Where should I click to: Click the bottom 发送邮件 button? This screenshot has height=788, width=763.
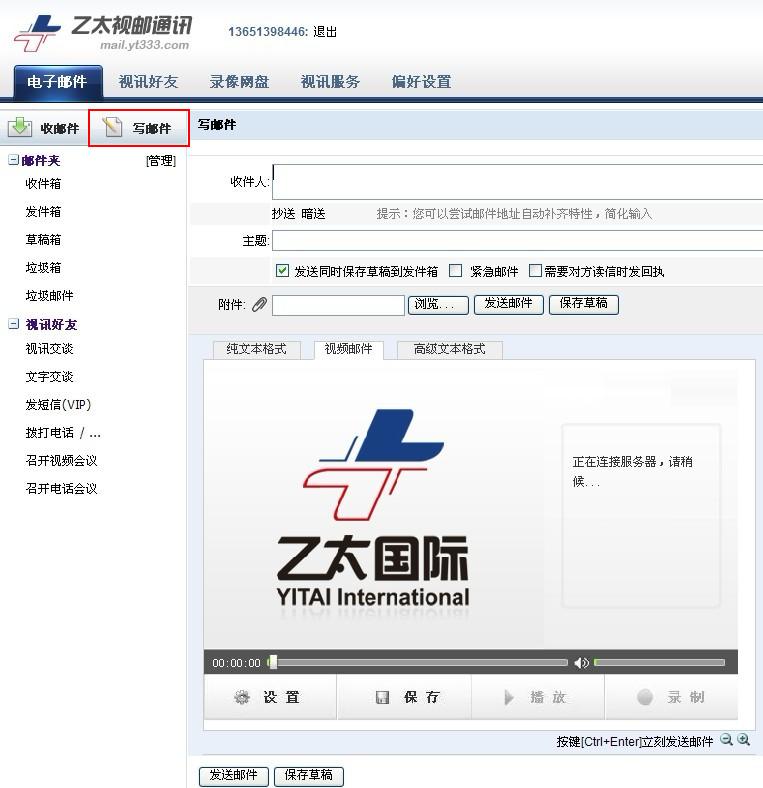click(x=234, y=776)
